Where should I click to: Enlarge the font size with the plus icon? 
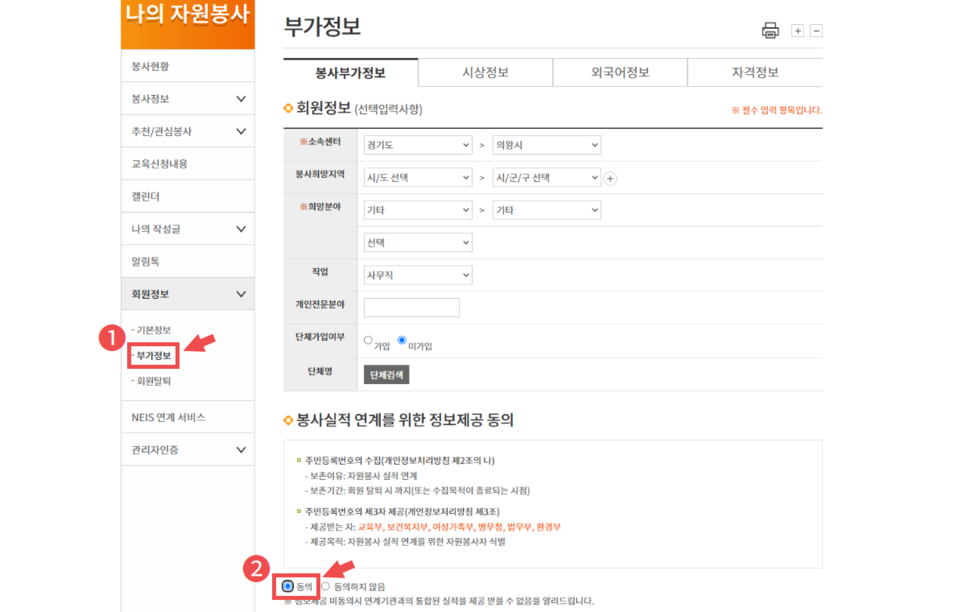797,30
